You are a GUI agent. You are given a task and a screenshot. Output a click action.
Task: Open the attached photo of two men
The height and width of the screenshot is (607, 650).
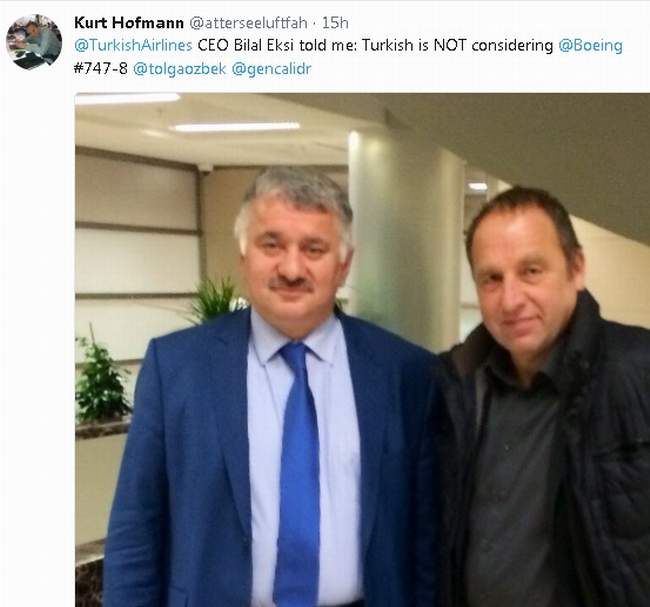(x=362, y=350)
